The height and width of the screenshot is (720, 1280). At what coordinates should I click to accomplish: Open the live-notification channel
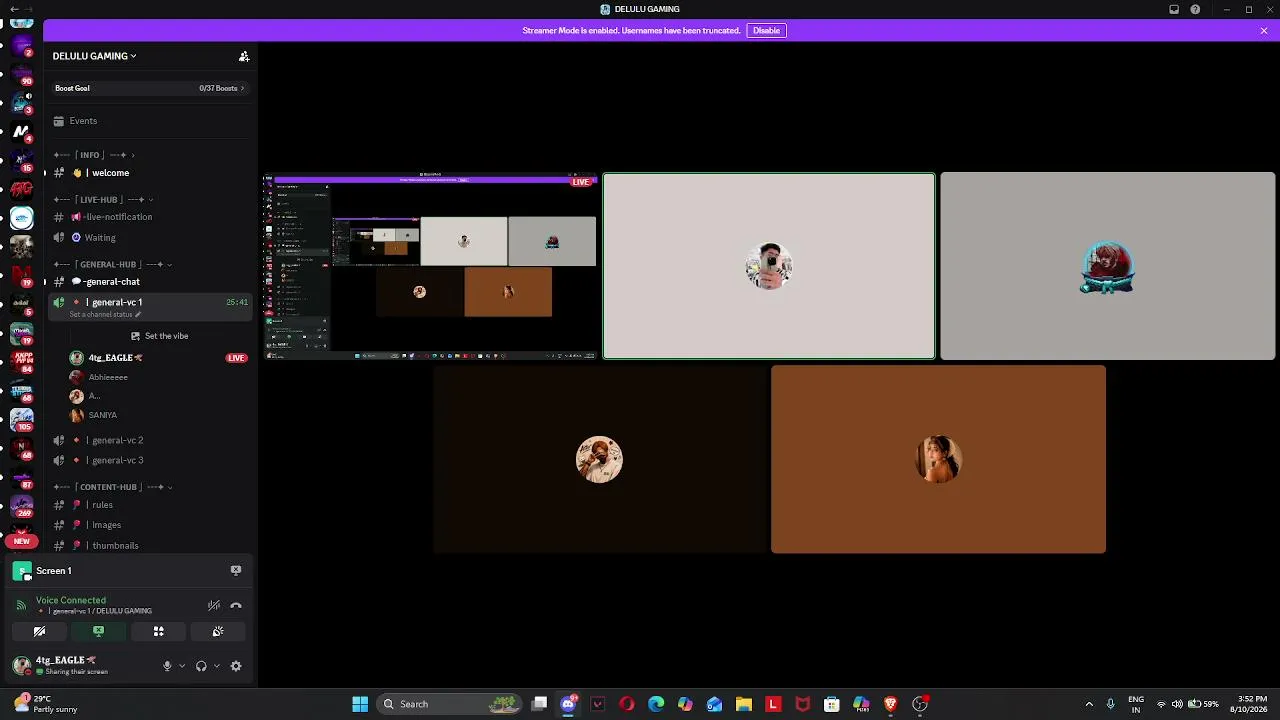pos(150,217)
